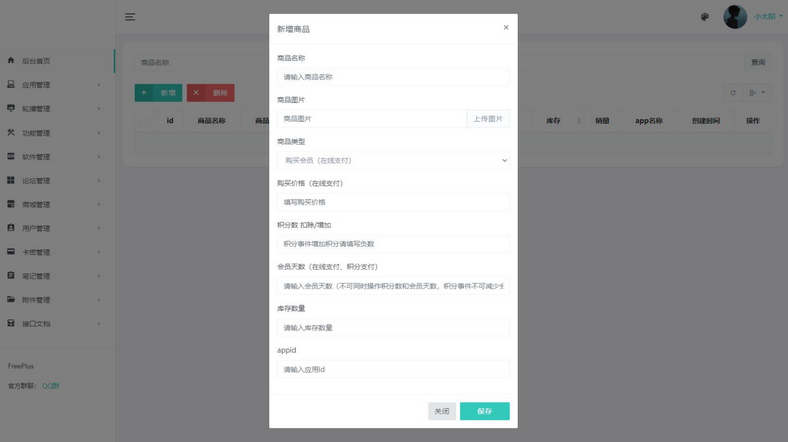Viewport: 788px width, 442px height.
Task: Click the 操作 column header
Action: (752, 121)
